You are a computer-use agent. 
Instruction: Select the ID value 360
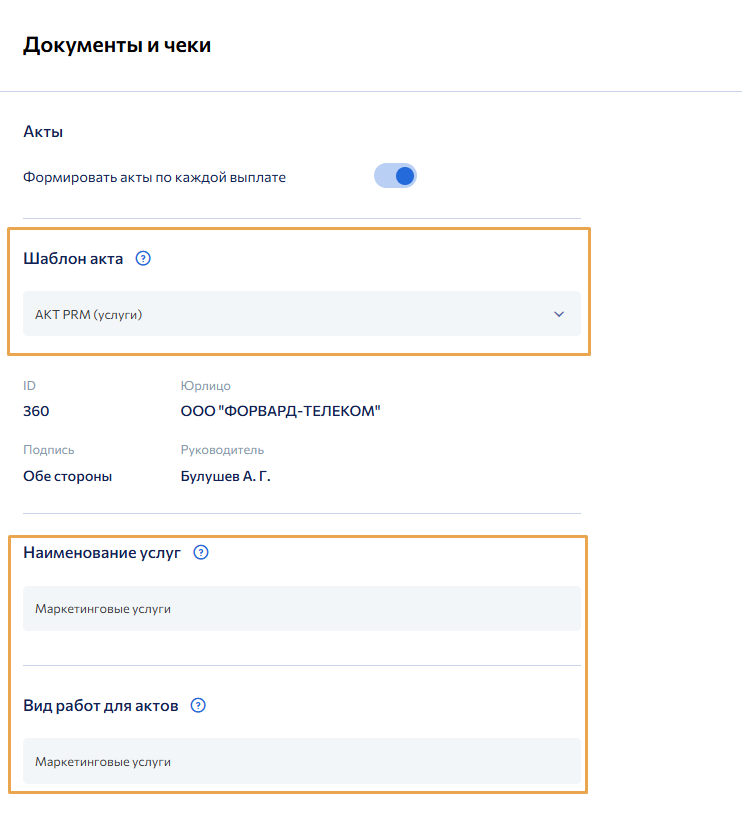coord(36,411)
